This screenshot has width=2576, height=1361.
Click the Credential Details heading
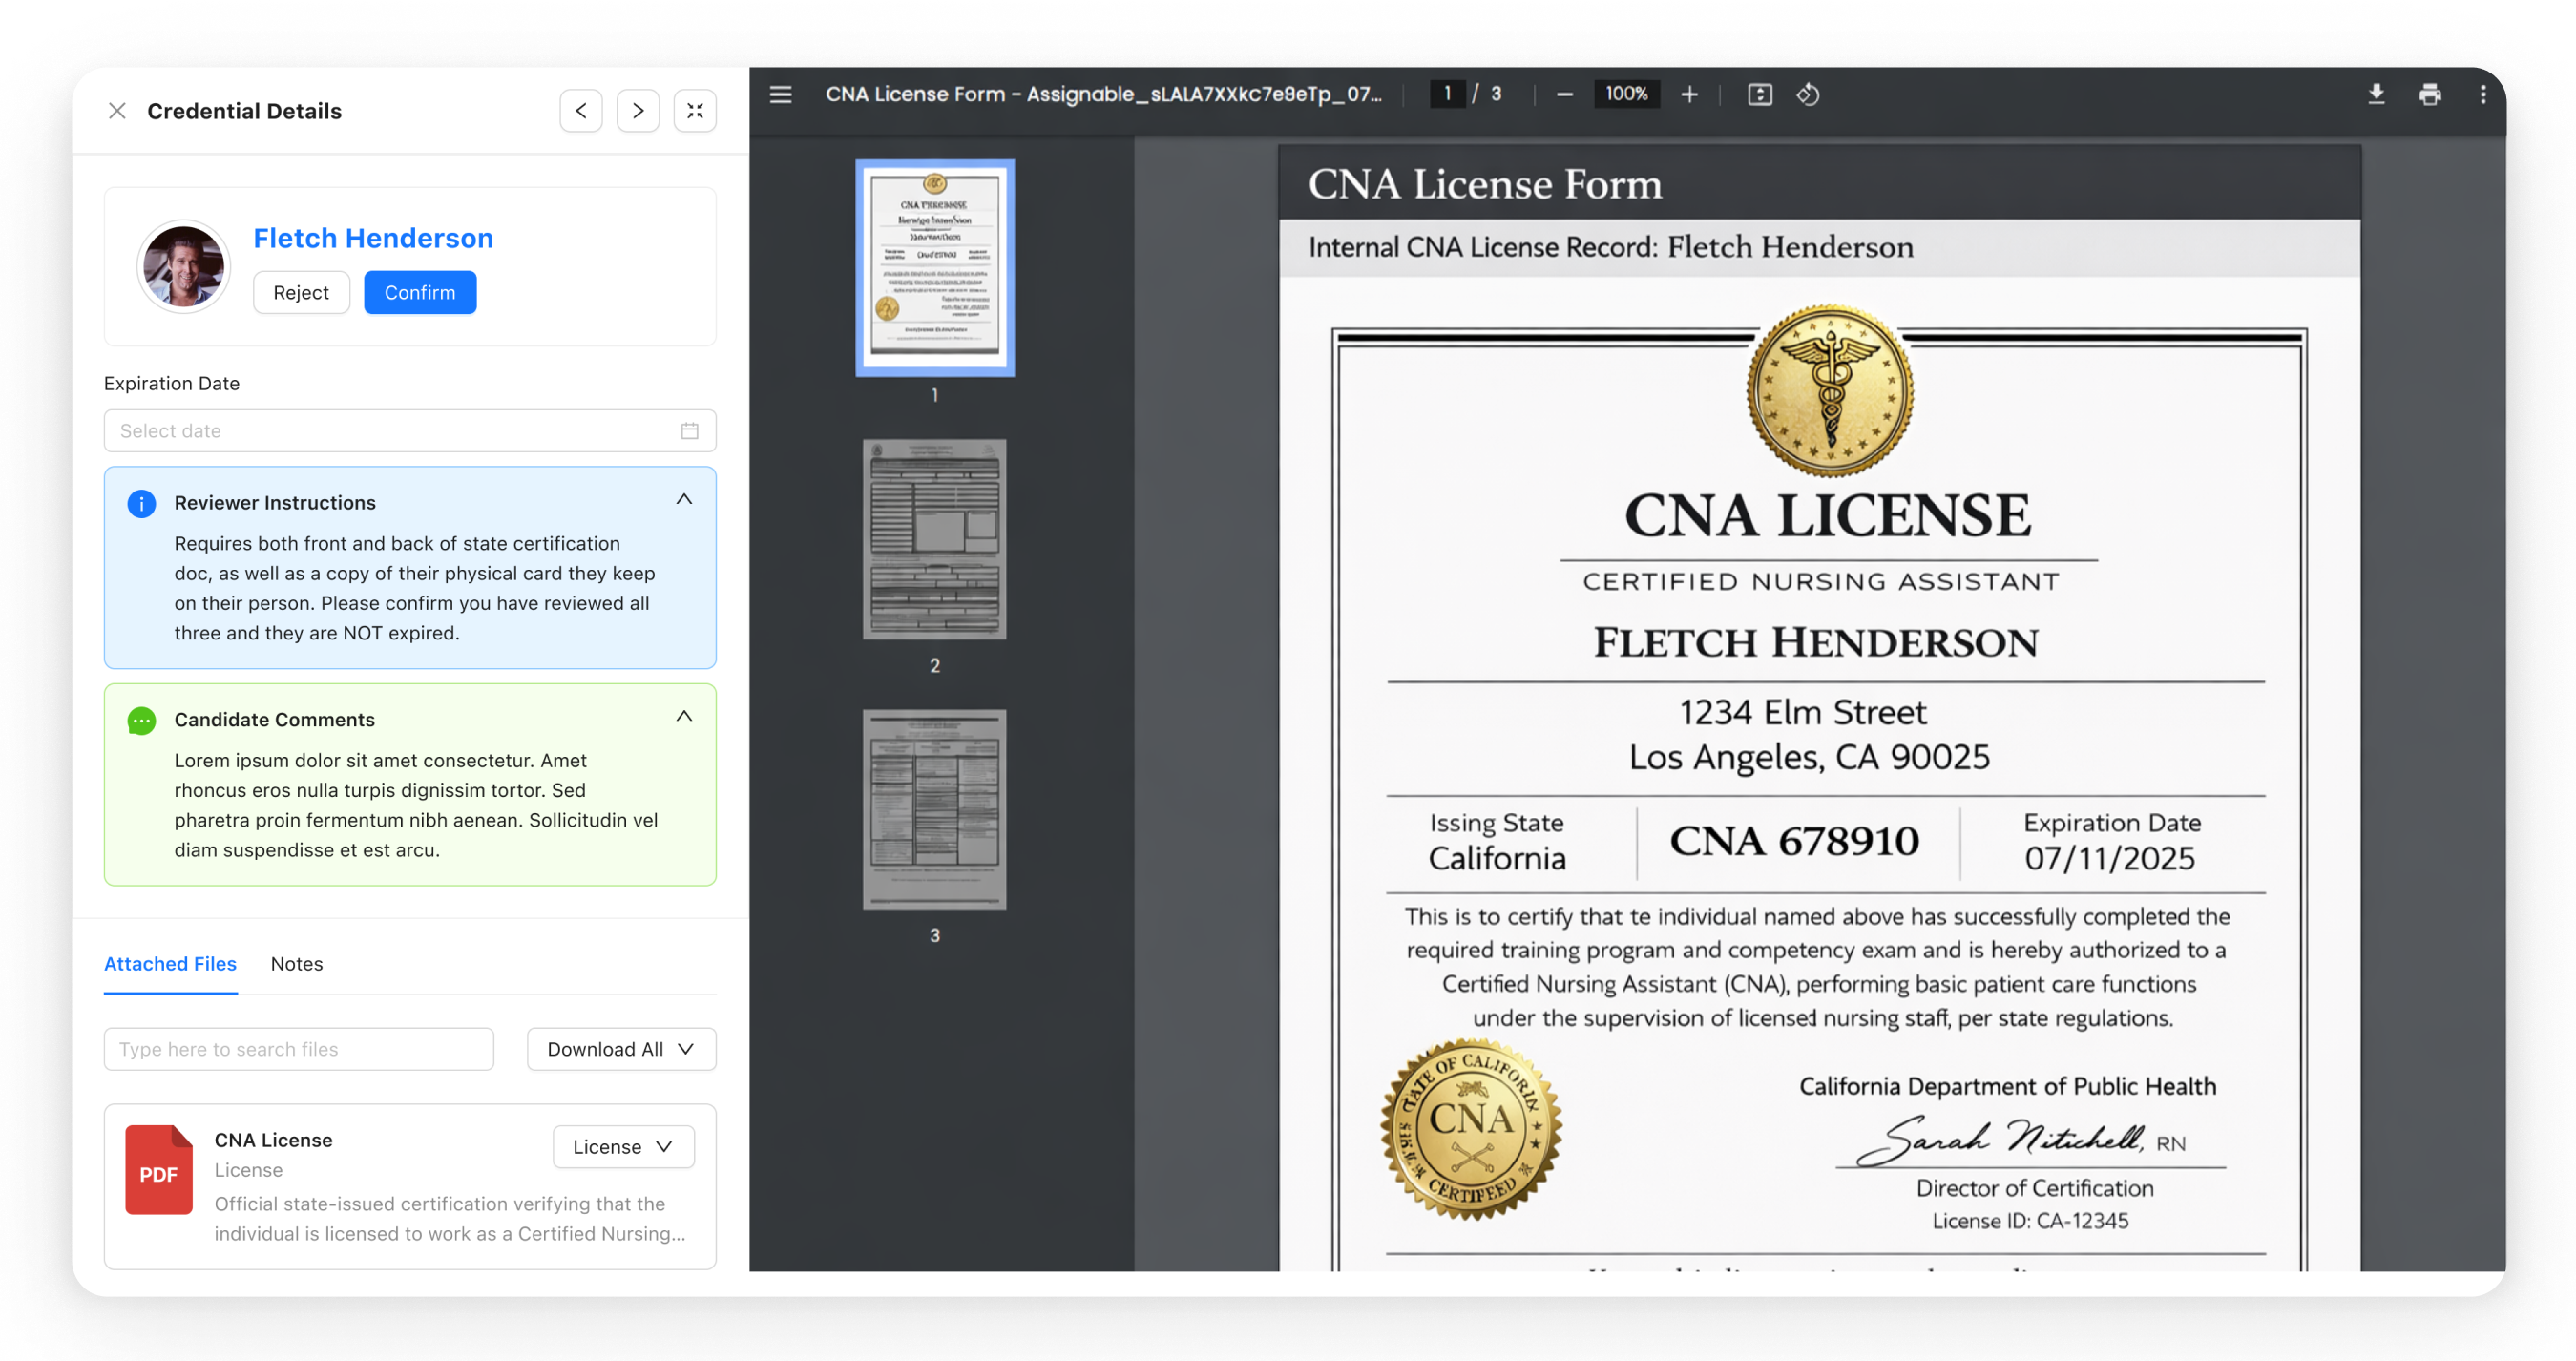[x=244, y=111]
